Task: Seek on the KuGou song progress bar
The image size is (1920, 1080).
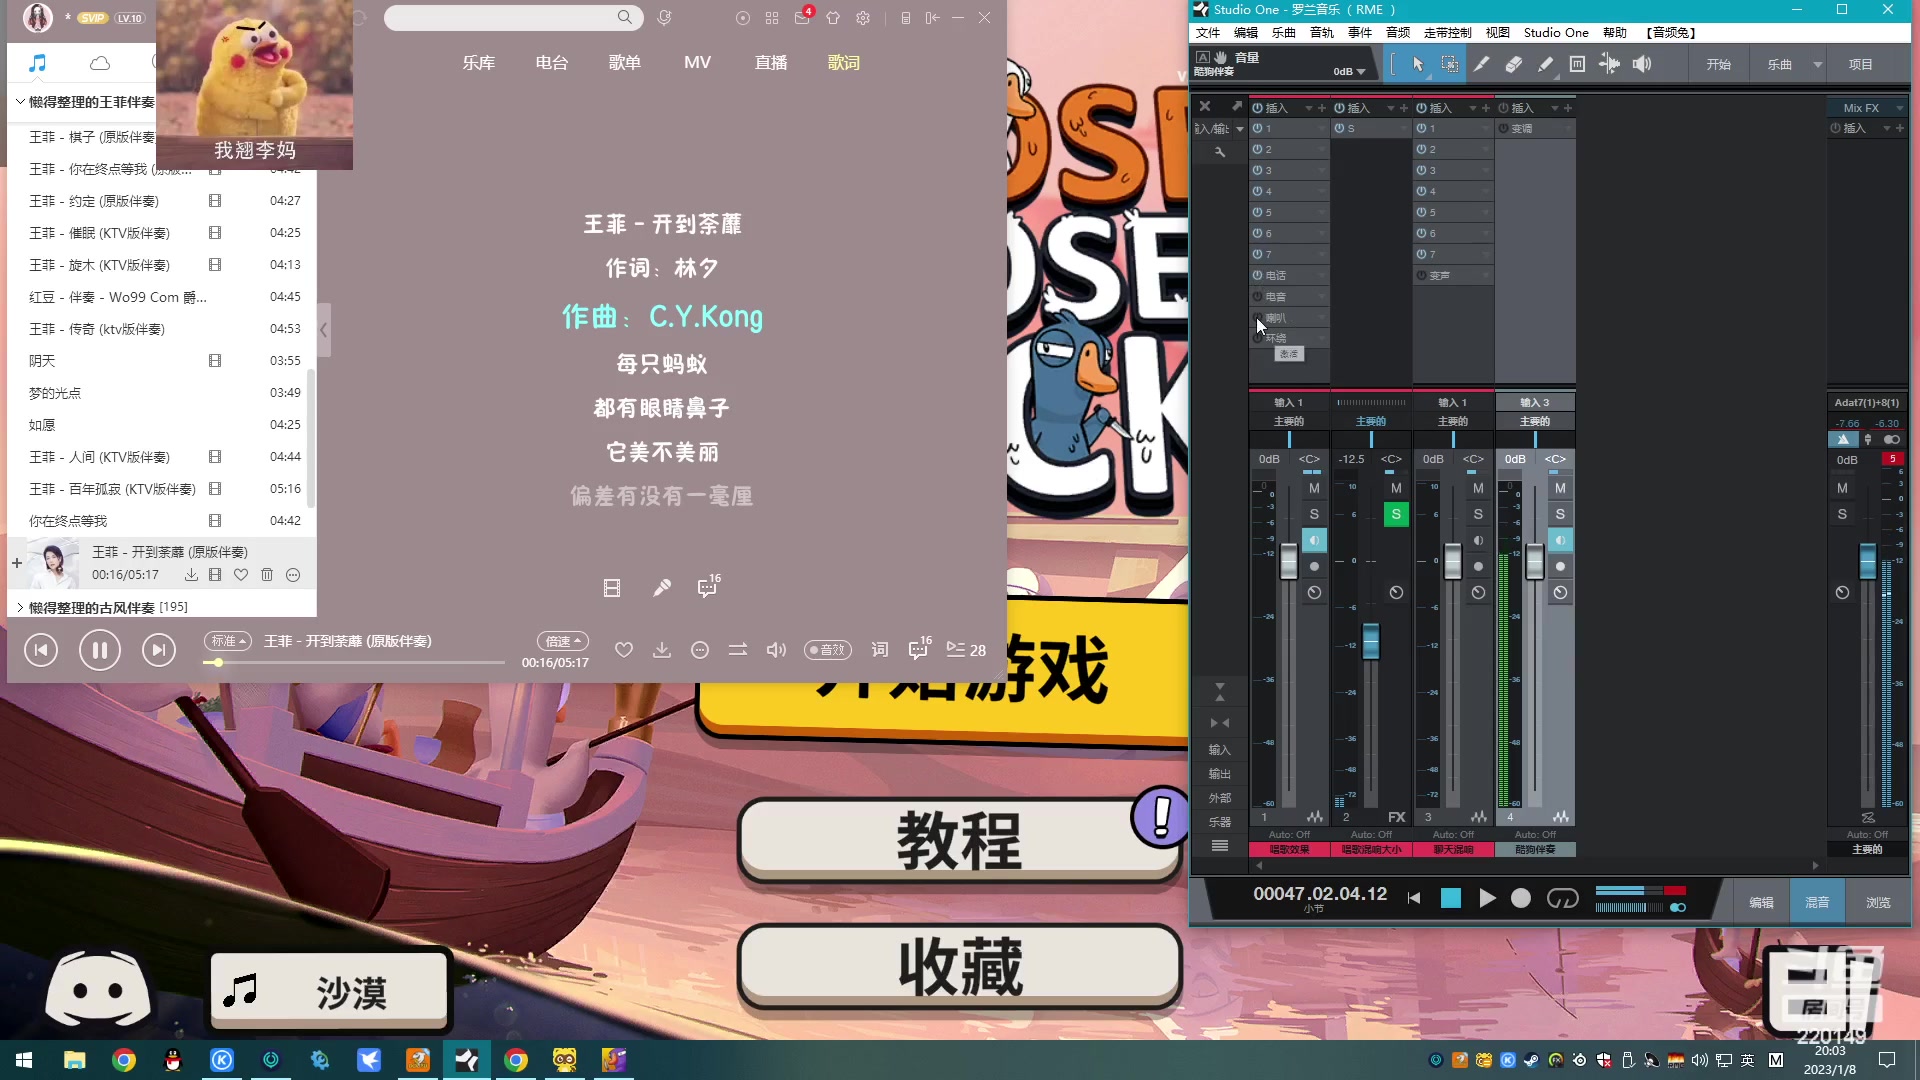Action: click(x=354, y=662)
